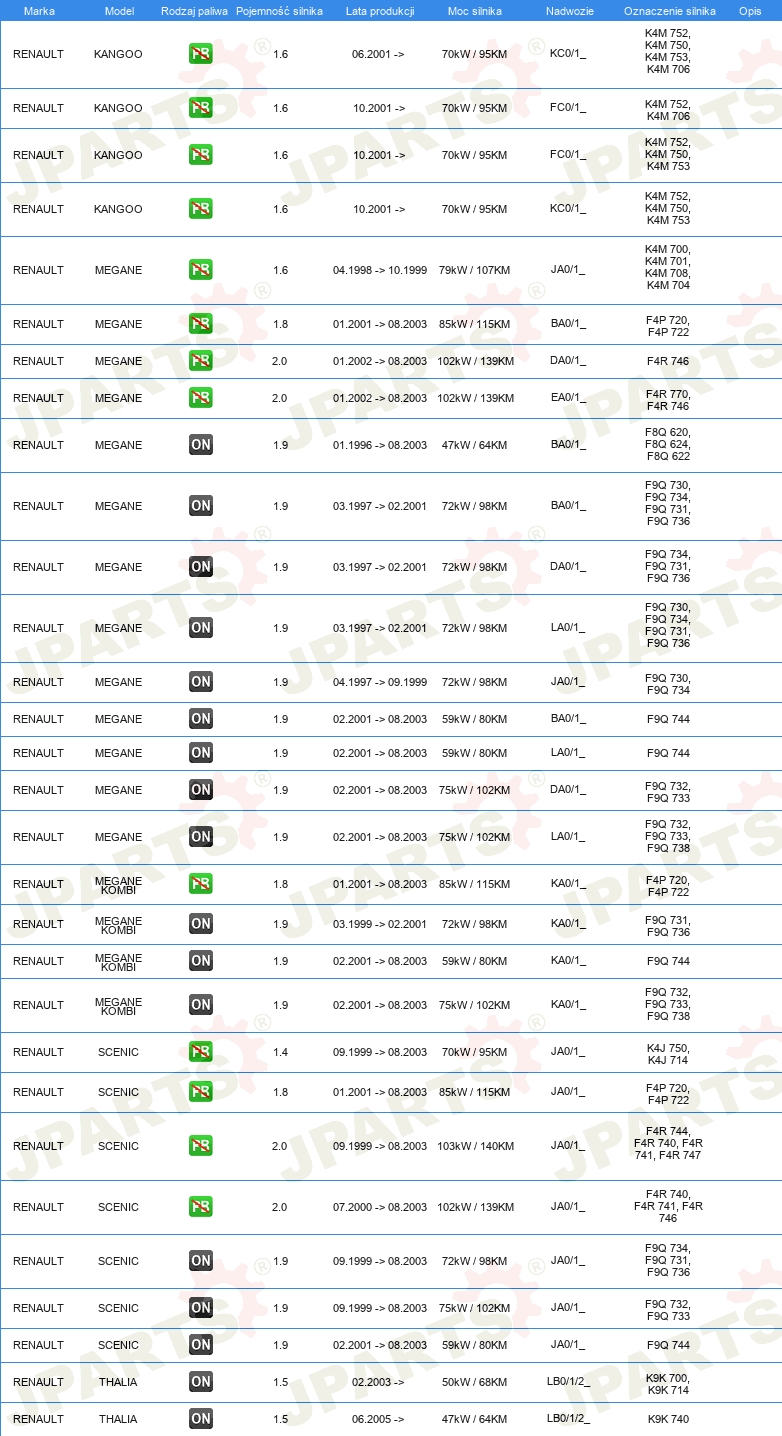Screen dimensions: 782x1436
Task: Select the PB icon for SCENIC 103kW / 140KM
Action: tap(201, 1146)
